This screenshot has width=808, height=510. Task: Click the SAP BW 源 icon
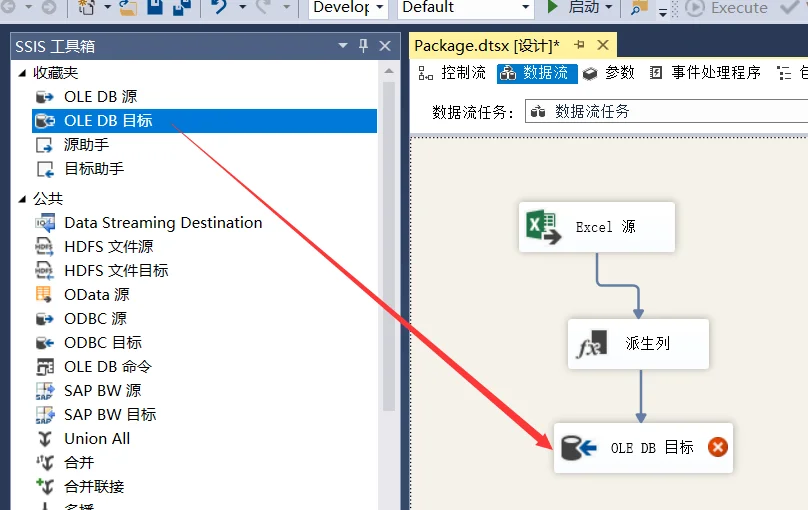(x=45, y=390)
